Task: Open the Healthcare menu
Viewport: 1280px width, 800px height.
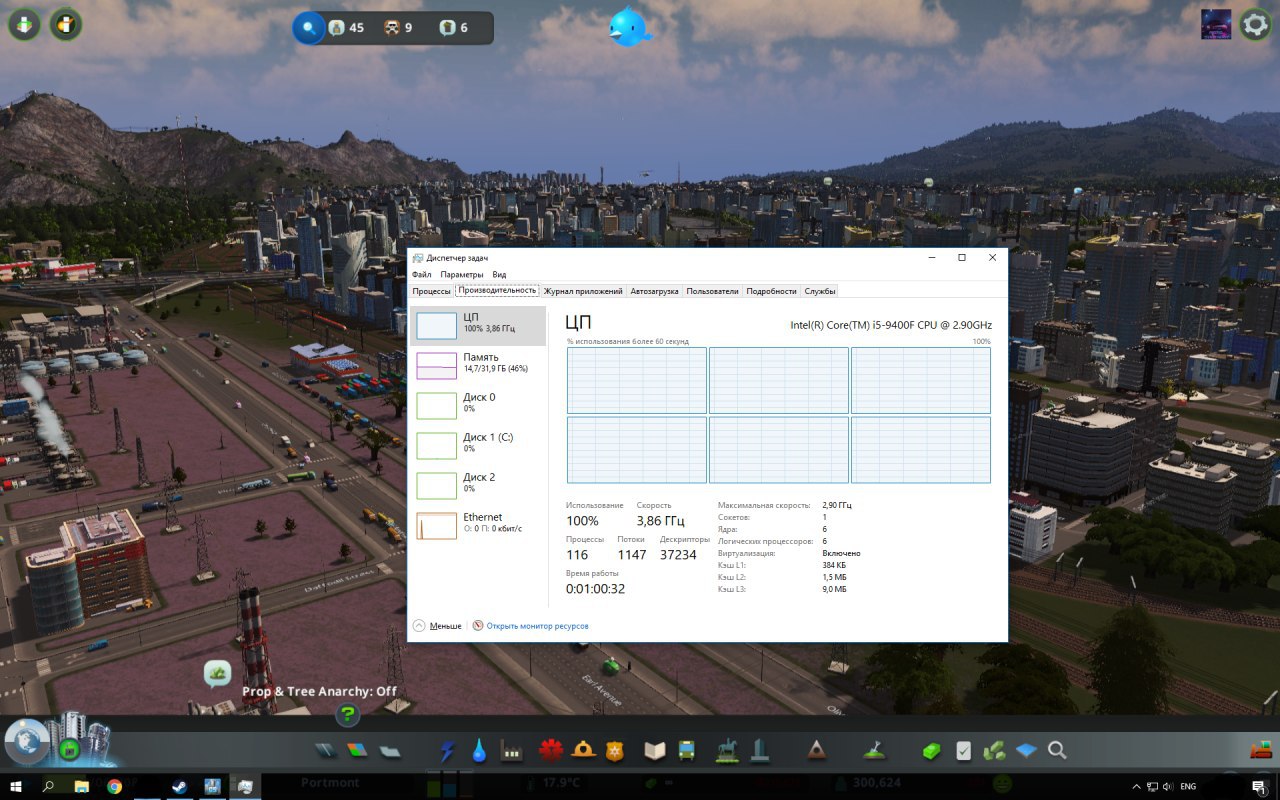Action: (551, 750)
